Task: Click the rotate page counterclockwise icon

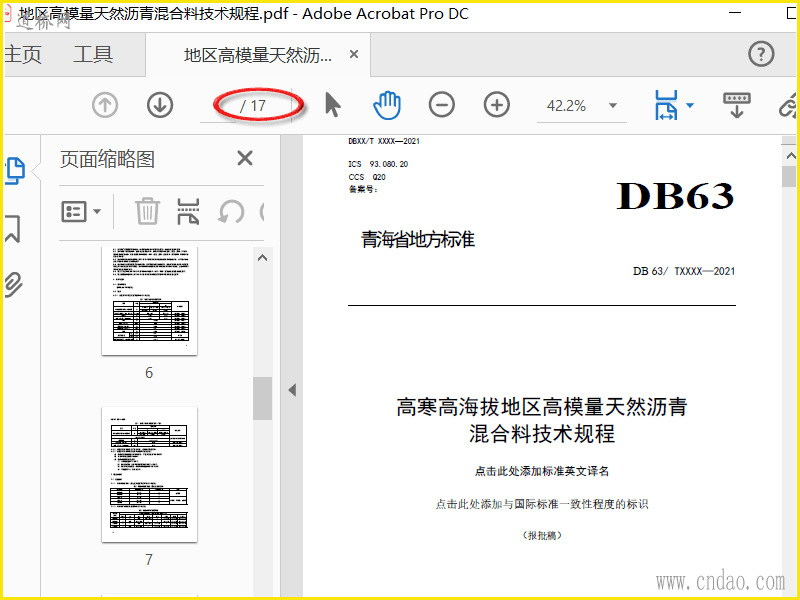Action: [x=231, y=211]
